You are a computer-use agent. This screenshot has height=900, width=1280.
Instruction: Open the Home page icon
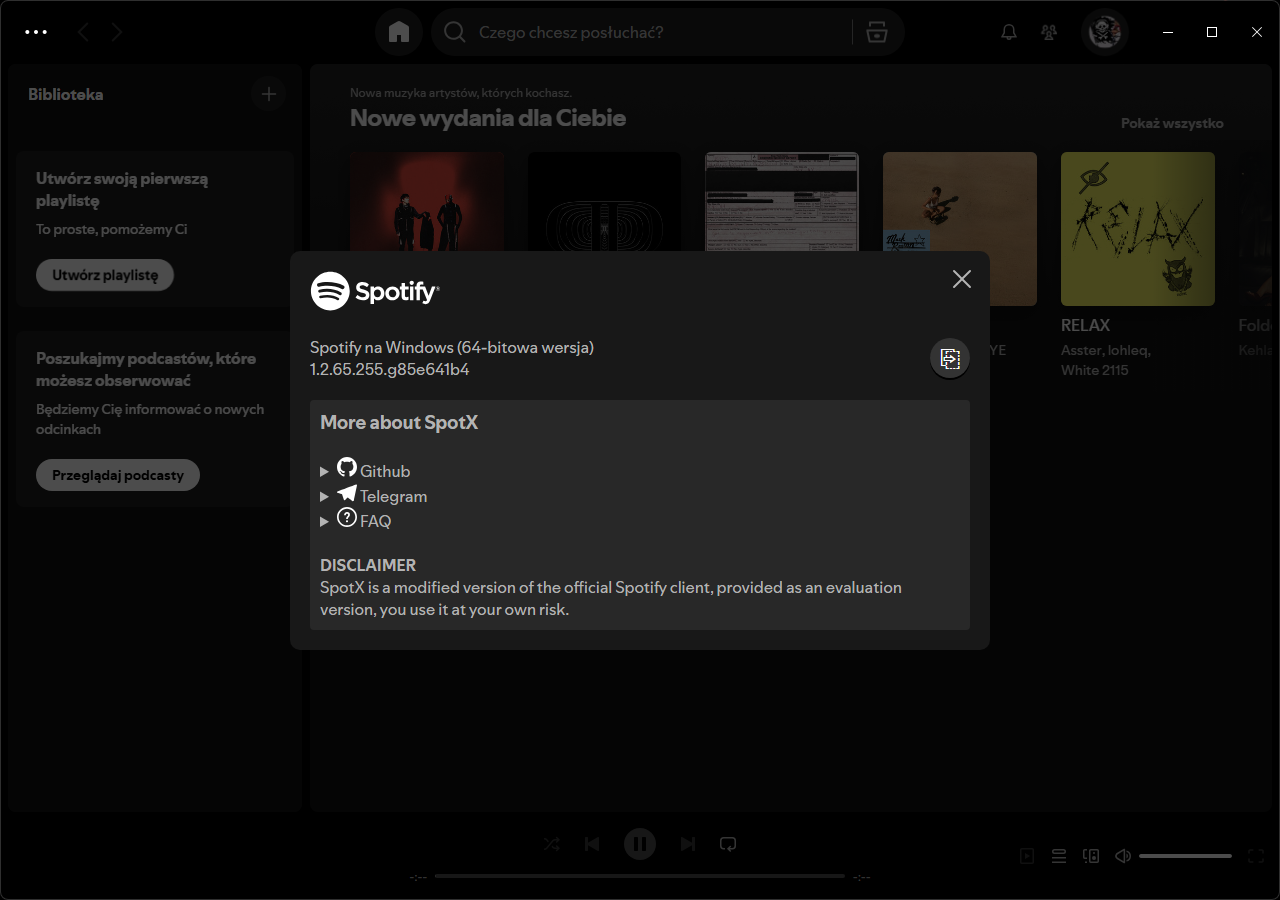[399, 32]
